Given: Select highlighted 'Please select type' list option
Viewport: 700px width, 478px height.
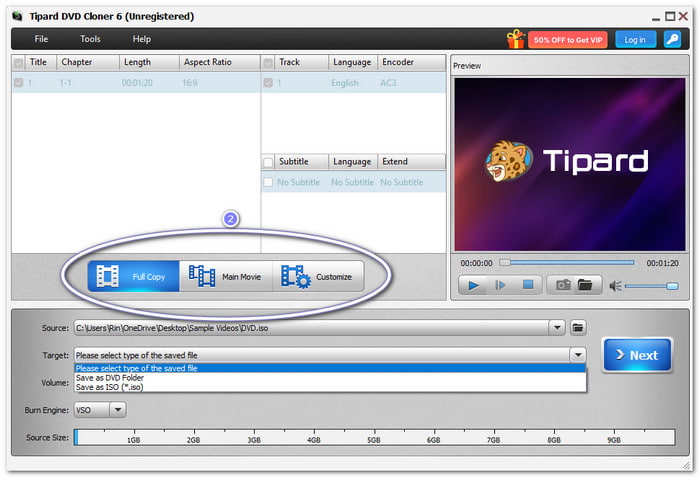Looking at the screenshot, I should click(330, 368).
